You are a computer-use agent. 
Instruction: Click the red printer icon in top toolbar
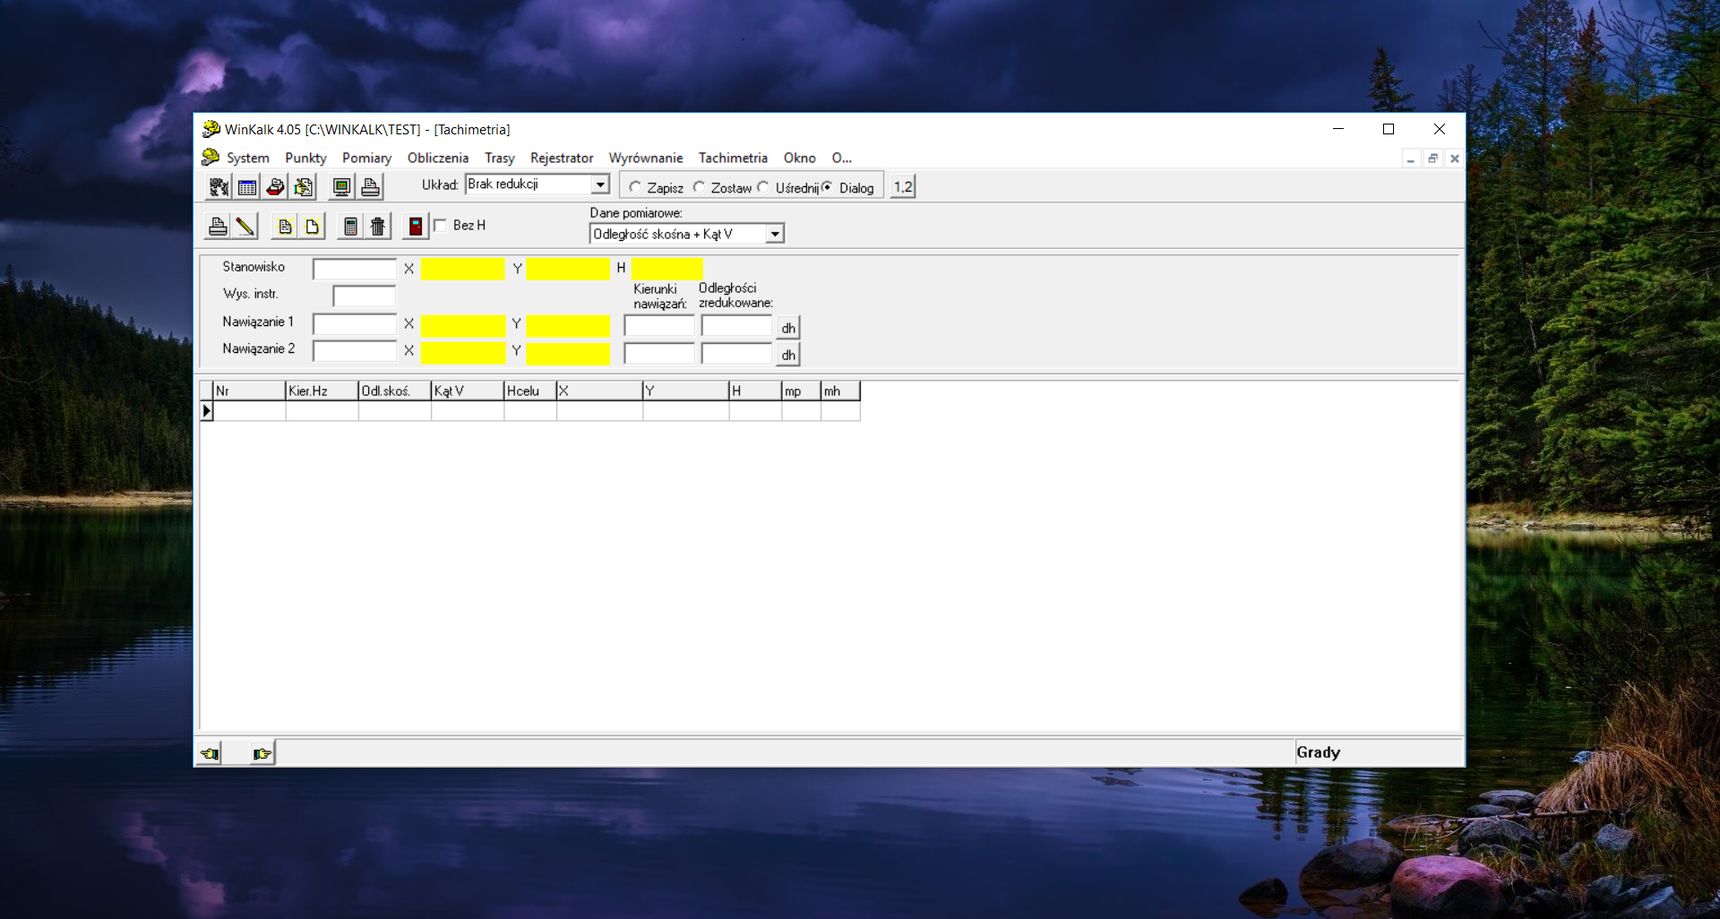(x=275, y=187)
